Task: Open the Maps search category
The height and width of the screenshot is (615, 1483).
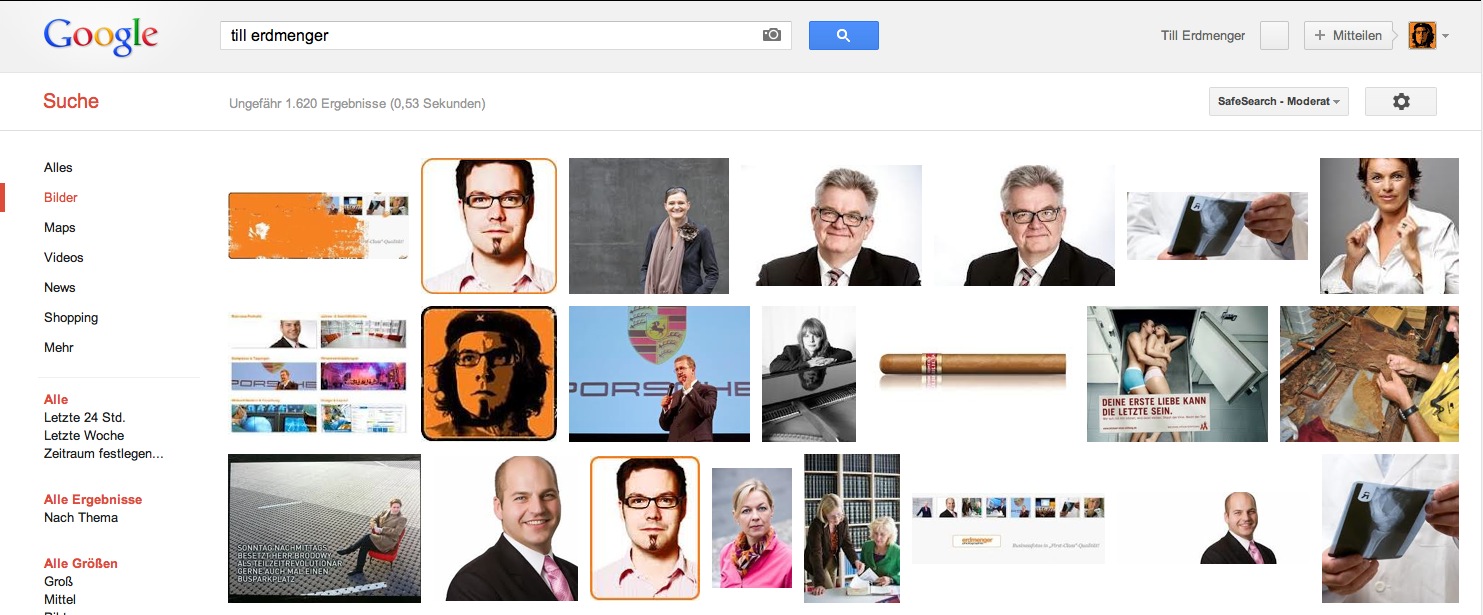Action: click(60, 228)
